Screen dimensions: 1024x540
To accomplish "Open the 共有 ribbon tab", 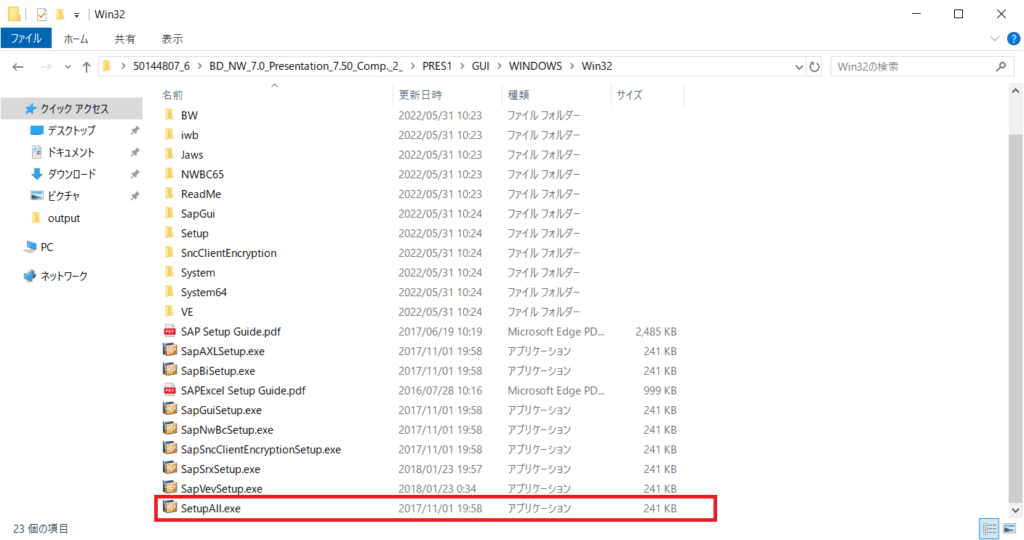I will coord(125,39).
